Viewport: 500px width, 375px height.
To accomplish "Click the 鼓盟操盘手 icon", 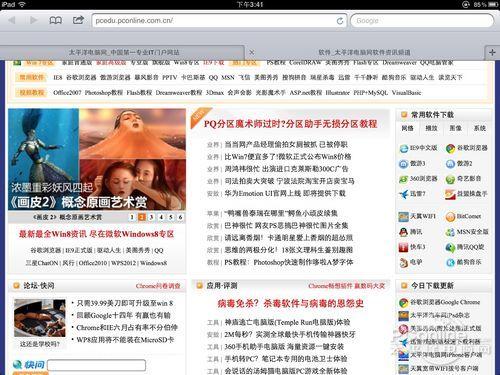I will pos(450,194).
